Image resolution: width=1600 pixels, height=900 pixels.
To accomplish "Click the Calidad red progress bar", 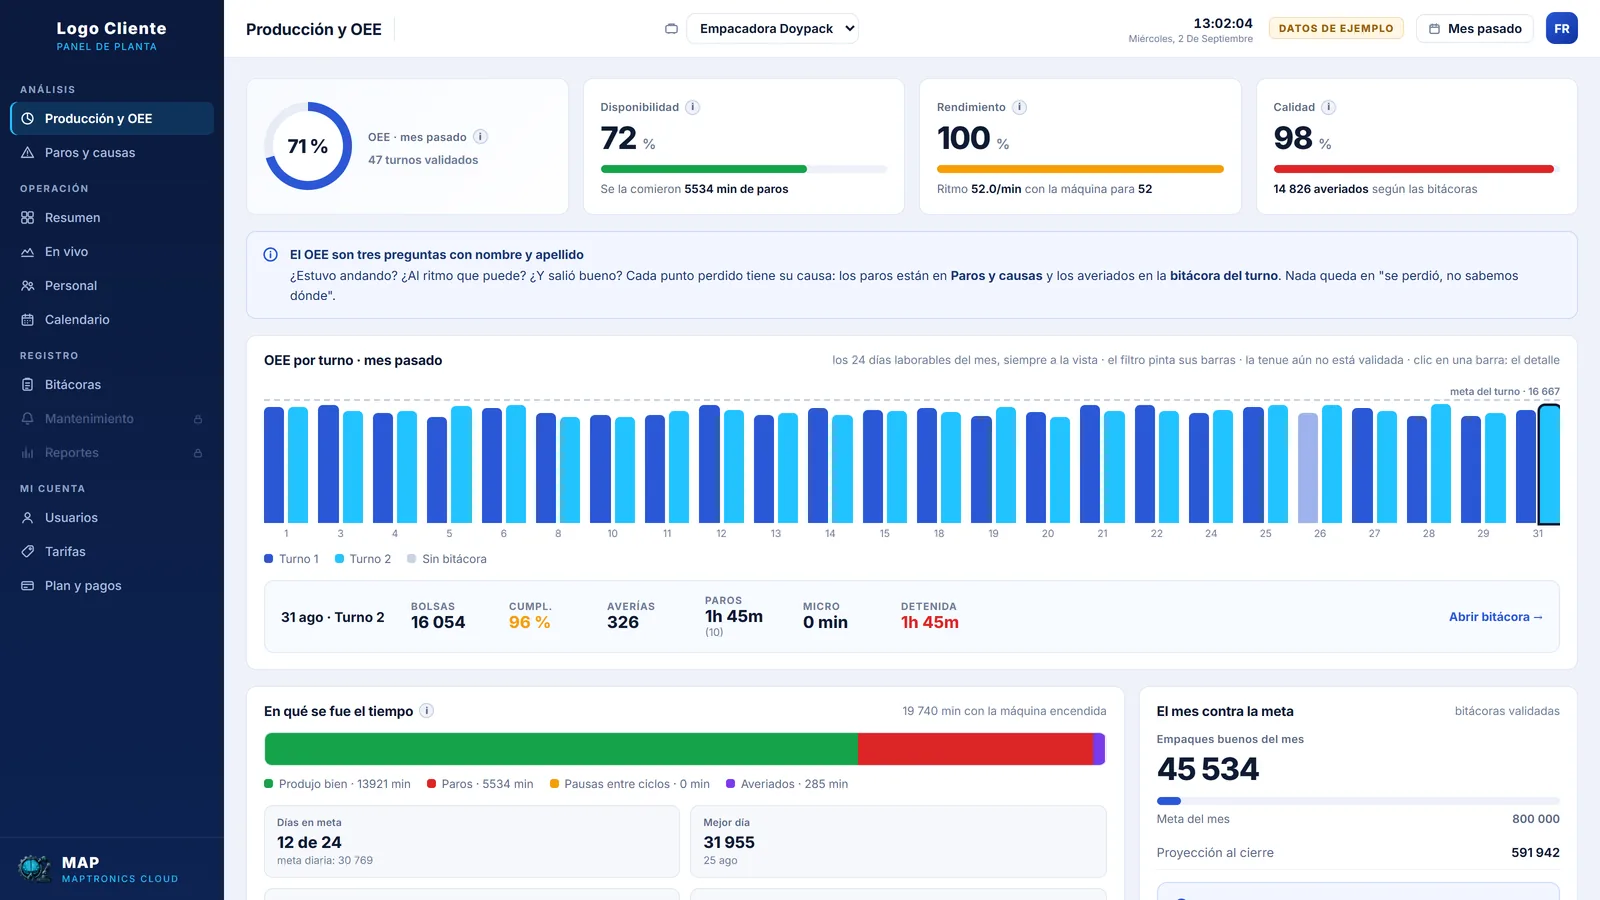I will 1416,169.
